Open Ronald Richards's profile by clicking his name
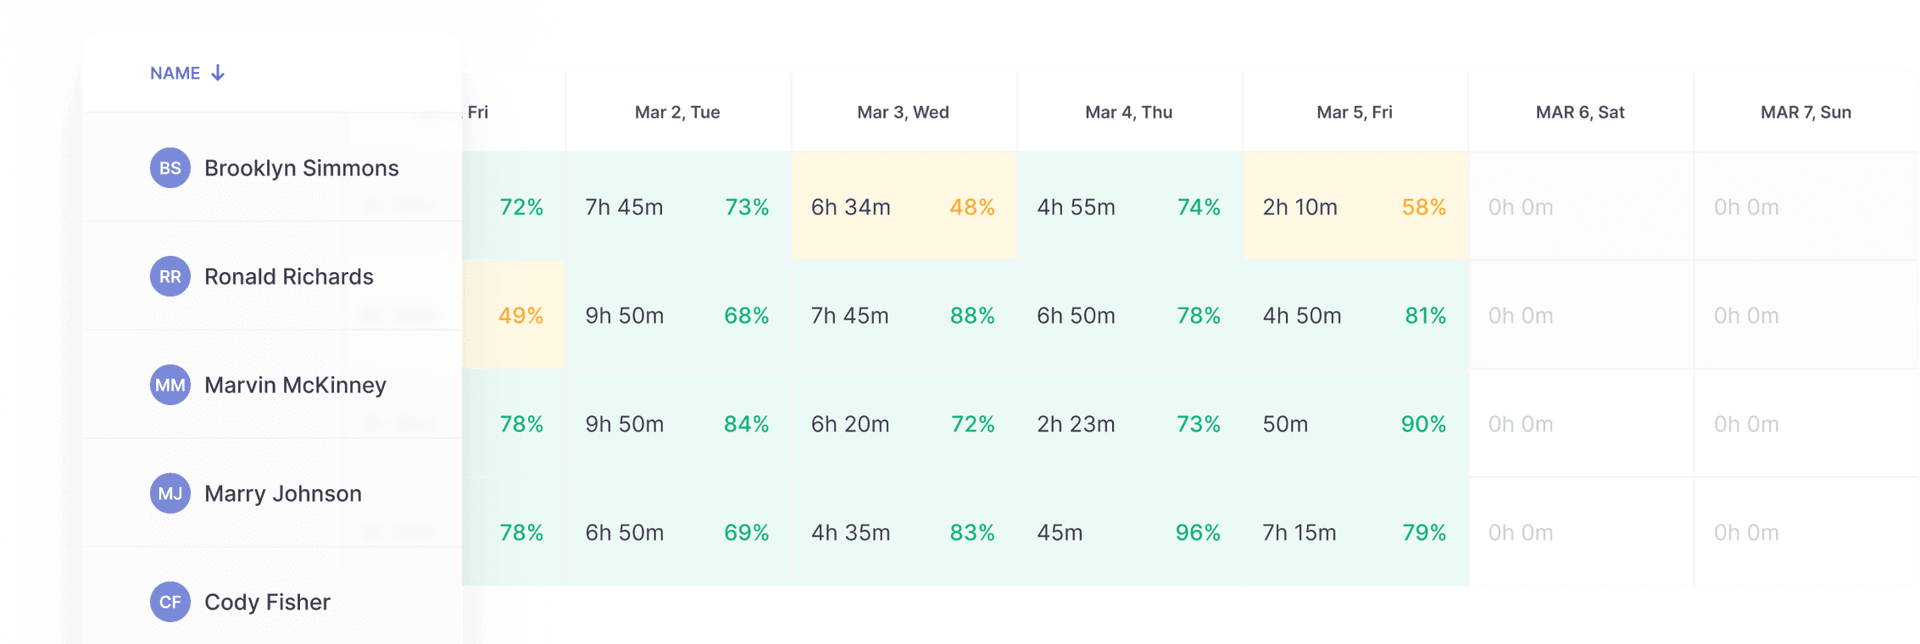This screenshot has width=1920, height=644. click(289, 276)
